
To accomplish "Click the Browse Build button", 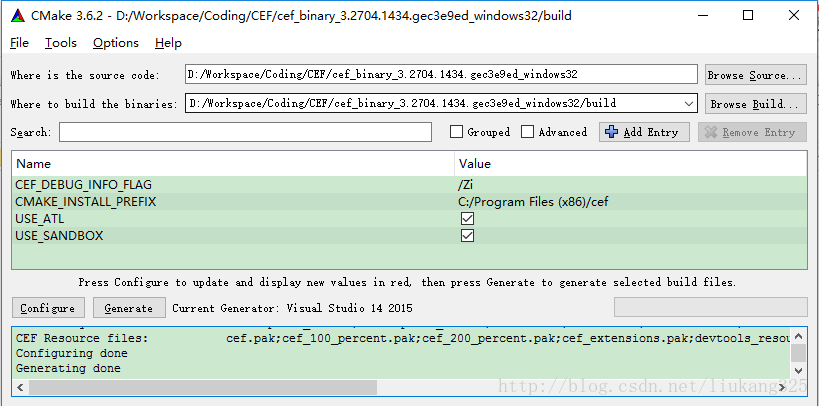I will (x=755, y=103).
